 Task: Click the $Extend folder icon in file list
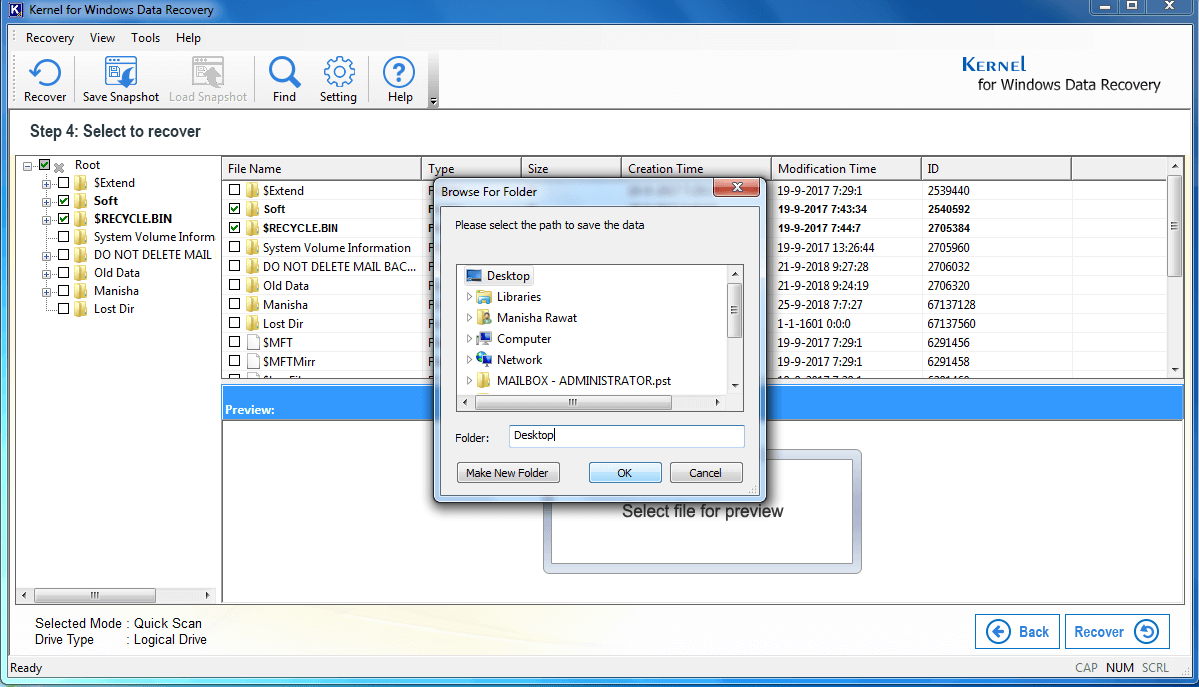(253, 190)
